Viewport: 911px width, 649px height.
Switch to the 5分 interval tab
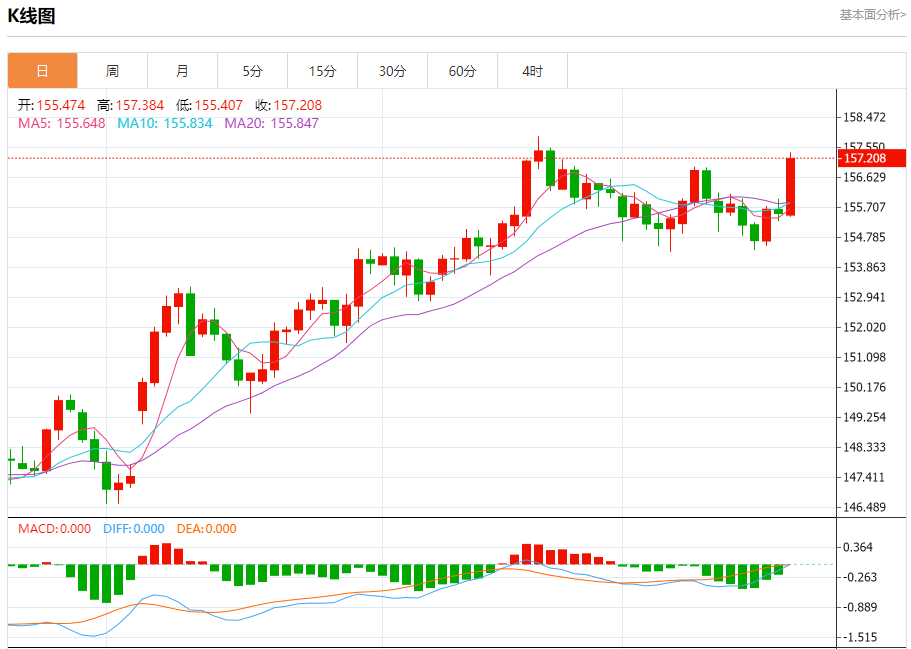coord(252,71)
